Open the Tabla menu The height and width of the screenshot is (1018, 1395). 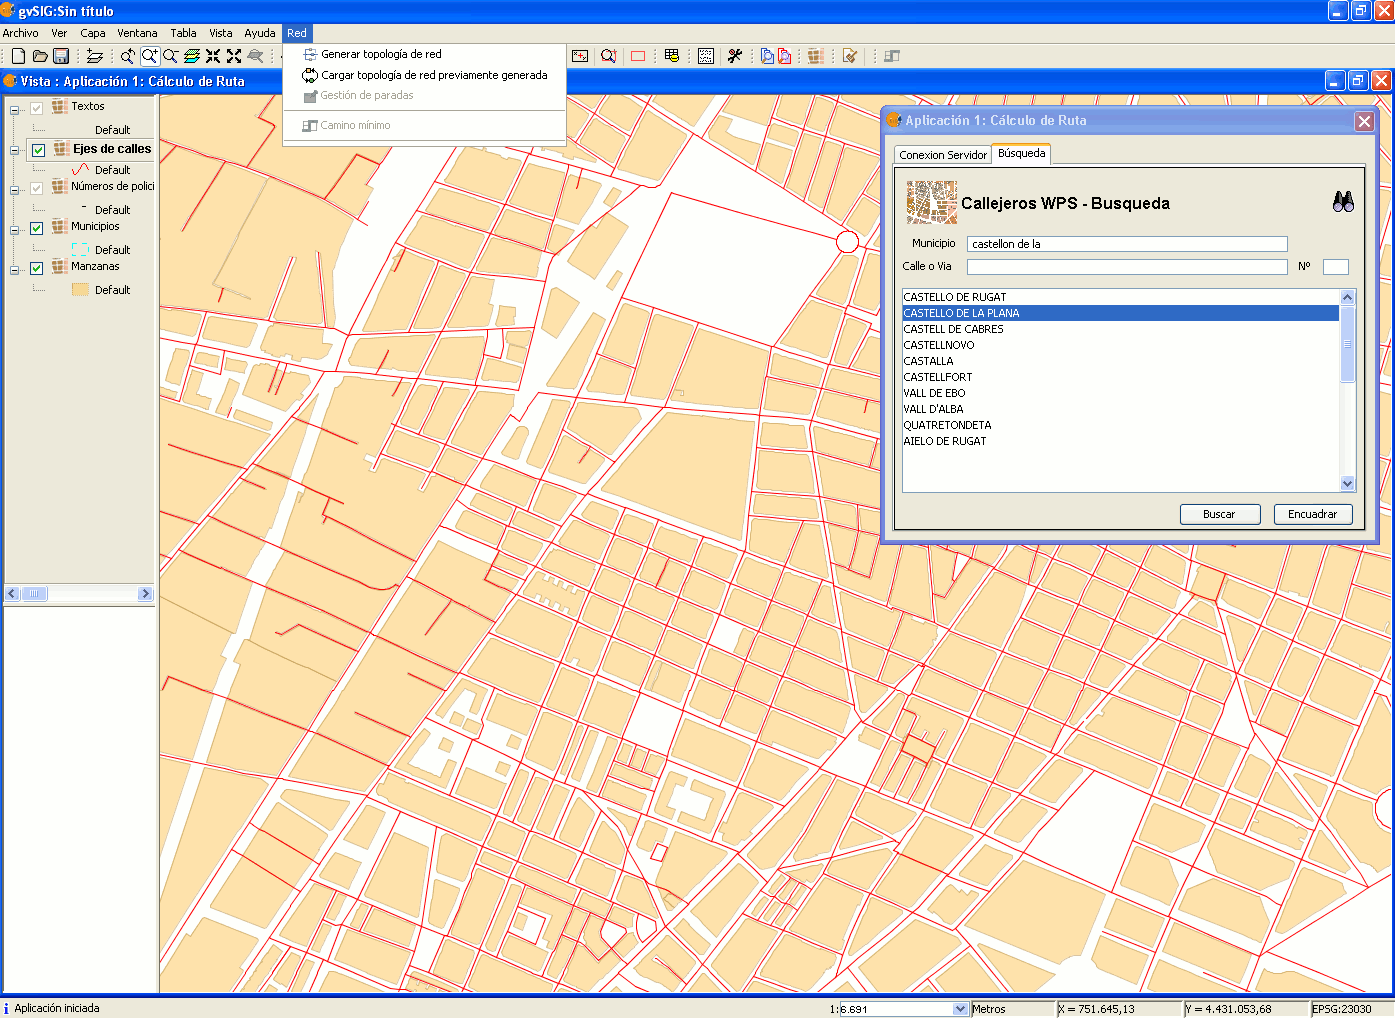click(183, 33)
